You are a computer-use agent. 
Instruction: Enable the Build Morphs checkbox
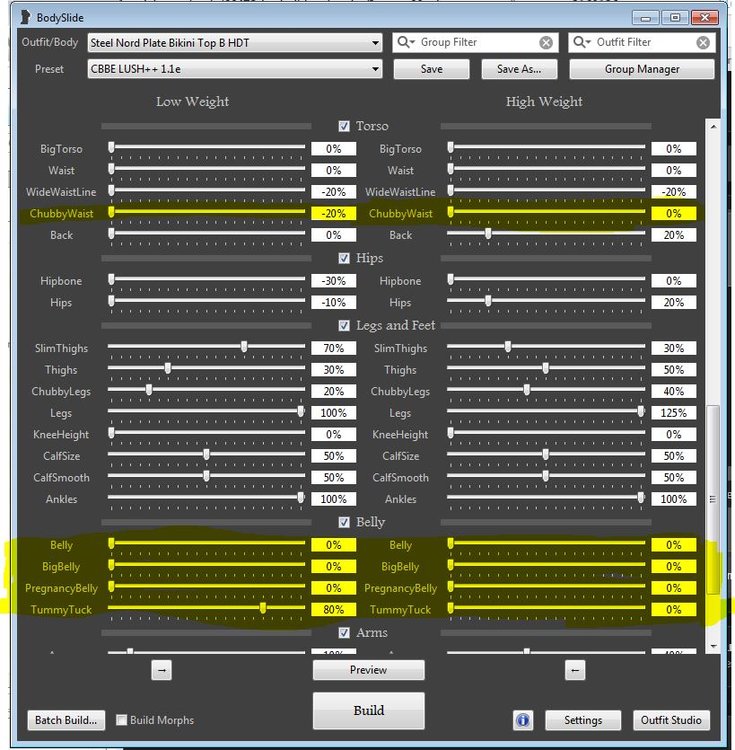(x=122, y=720)
